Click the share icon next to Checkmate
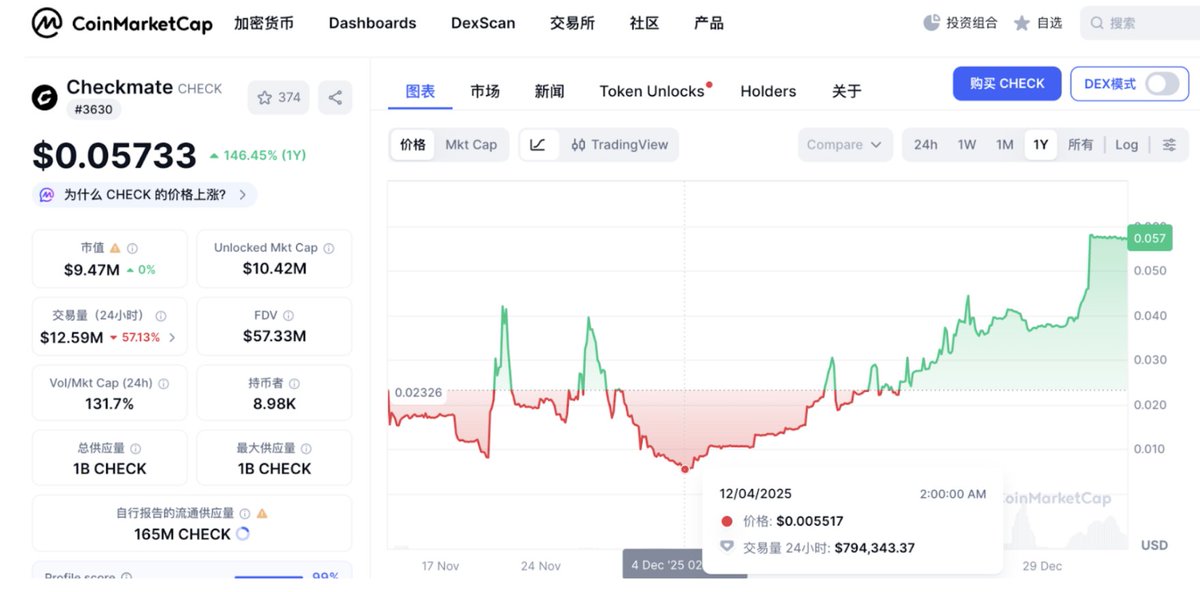Viewport: 1200px width, 592px height. click(335, 97)
